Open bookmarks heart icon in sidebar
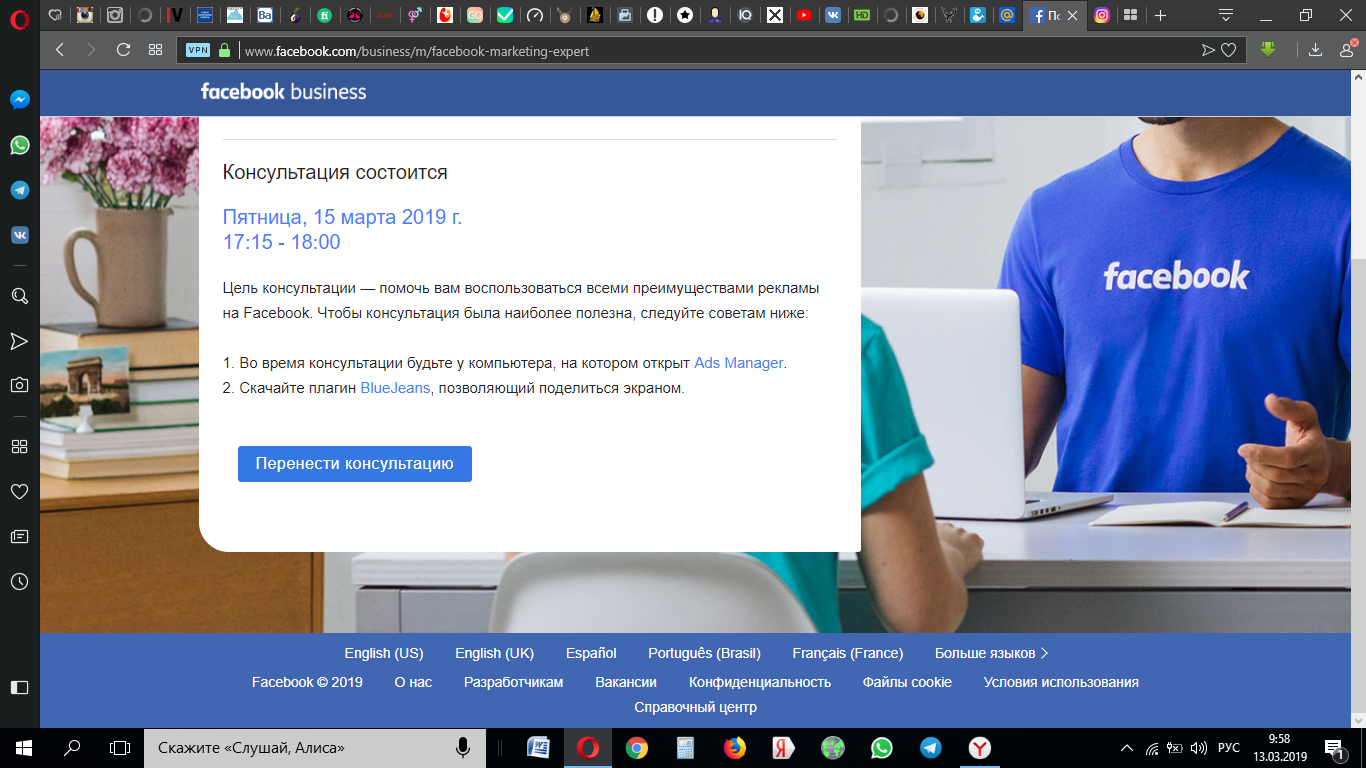1366x768 pixels. point(19,491)
